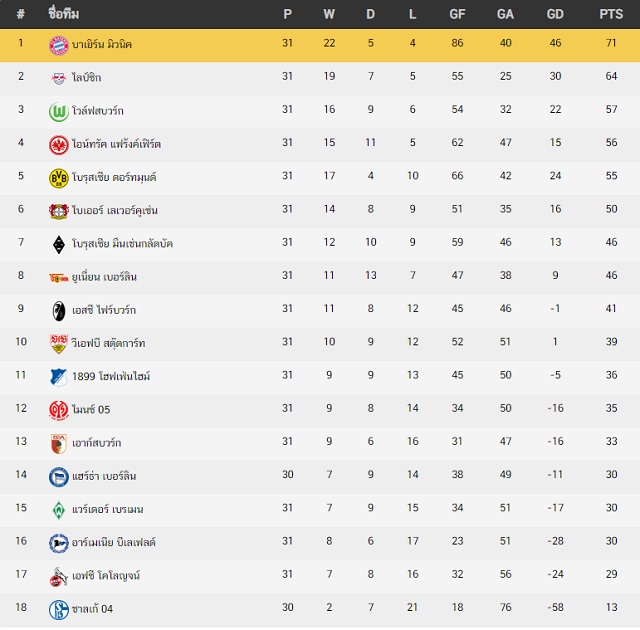640x630 pixels.
Task: Open the ไมนซ์ 05 team name link
Action: click(x=91, y=409)
